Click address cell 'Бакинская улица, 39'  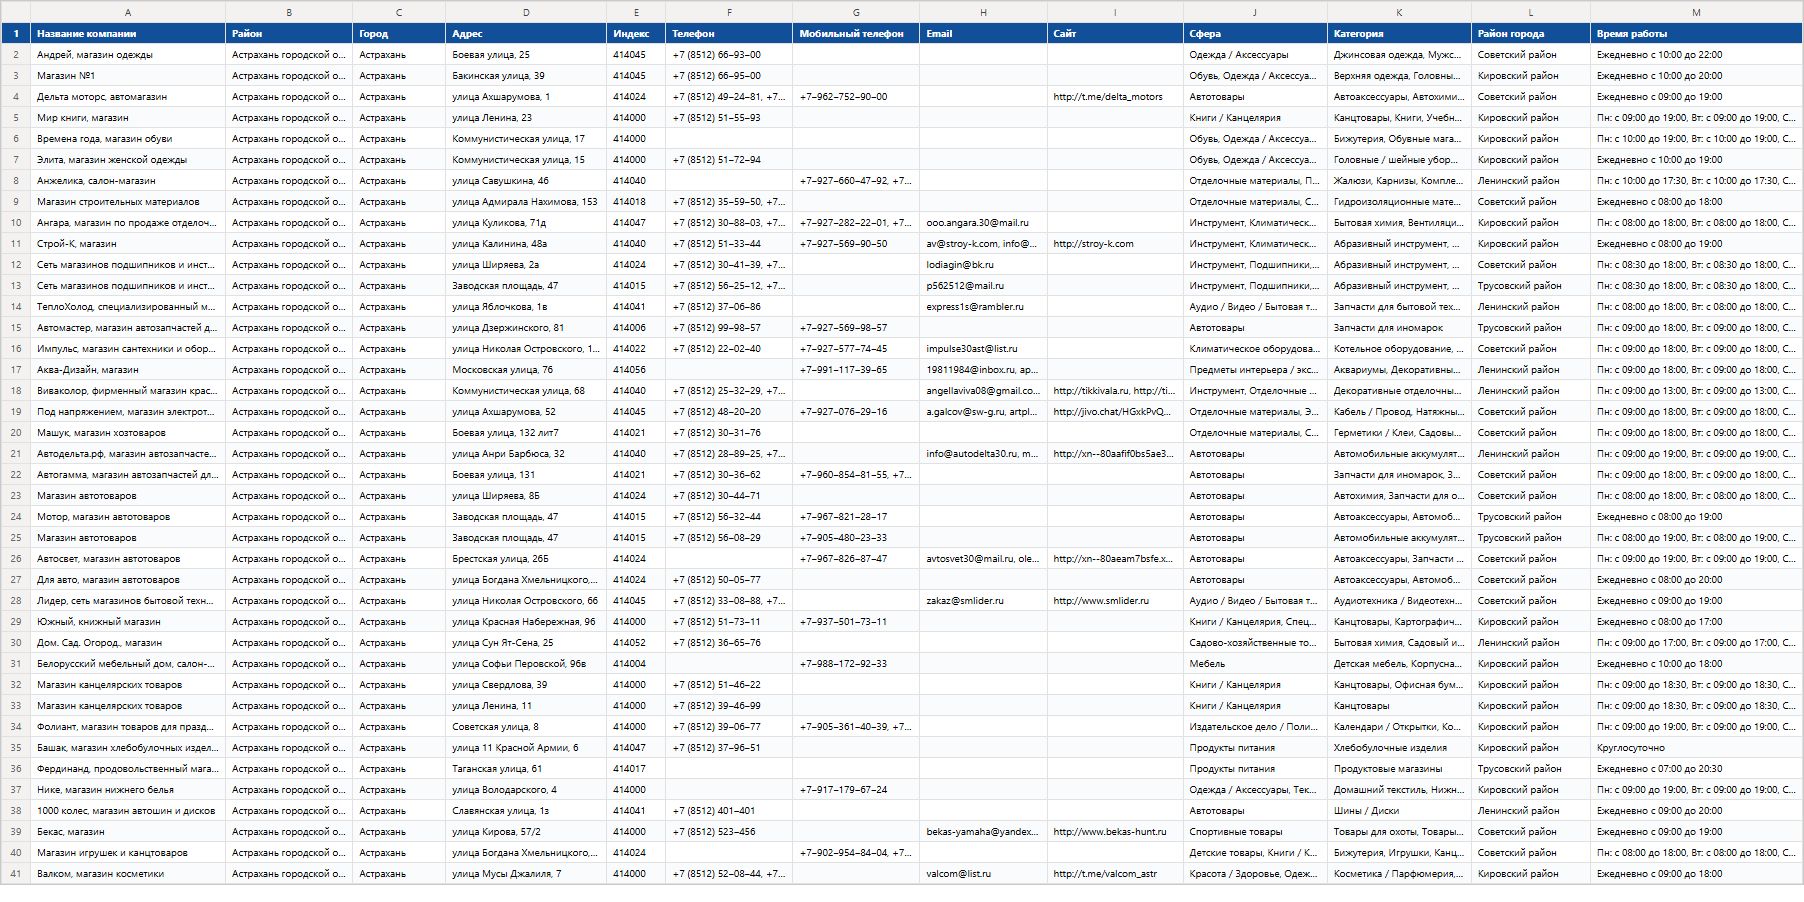coord(526,76)
